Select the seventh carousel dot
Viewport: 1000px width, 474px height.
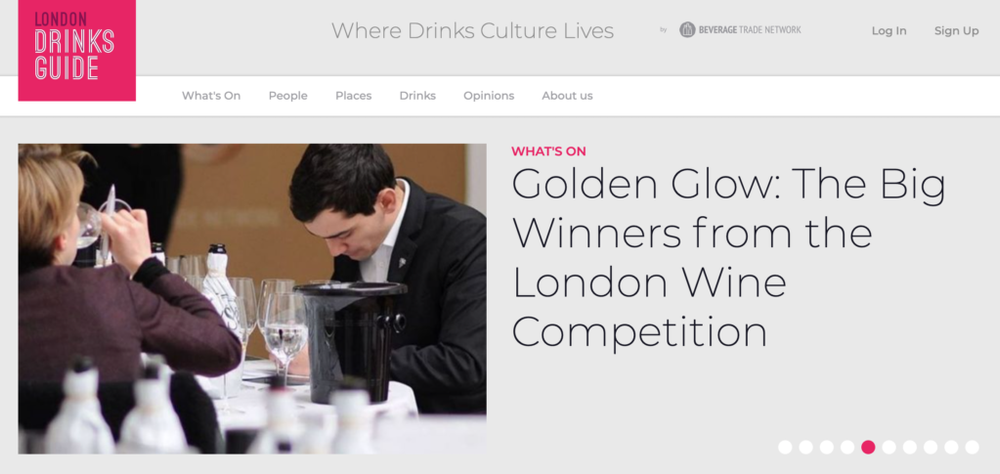[910, 447]
